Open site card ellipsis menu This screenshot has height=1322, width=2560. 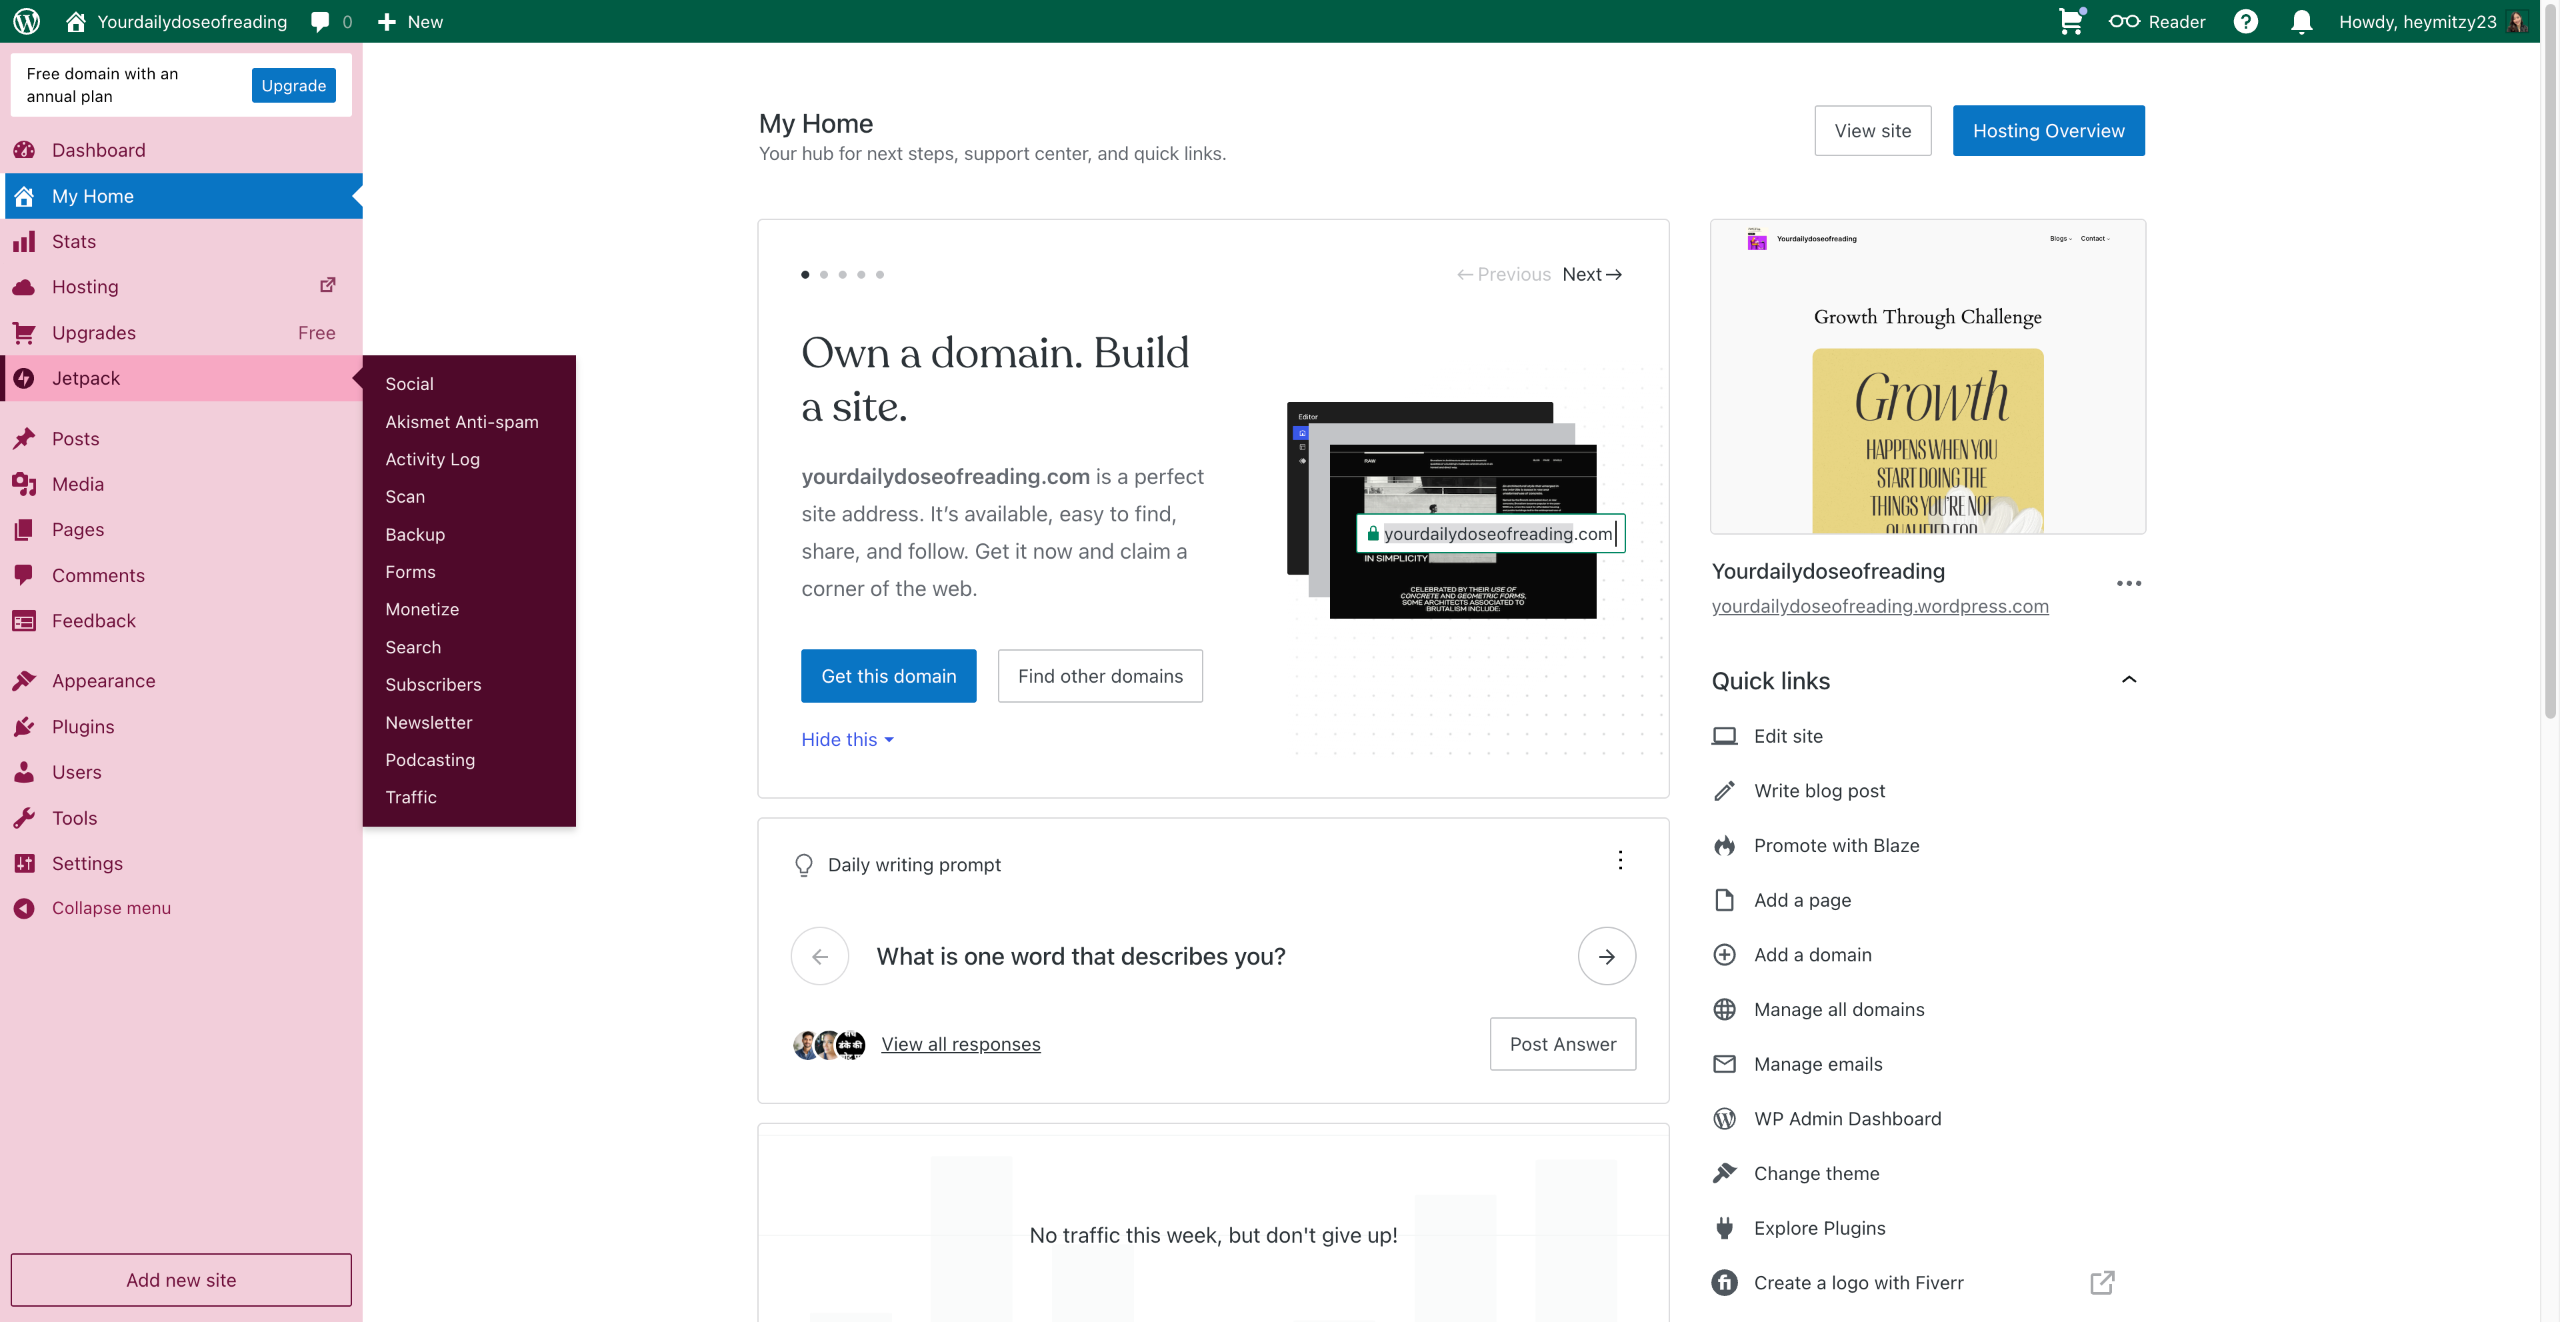point(2128,584)
